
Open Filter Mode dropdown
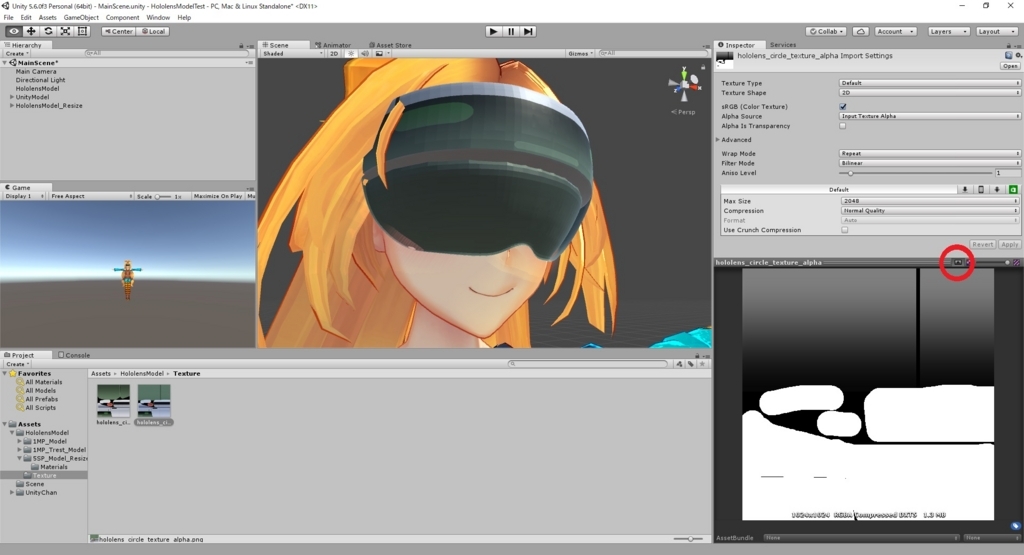point(929,163)
